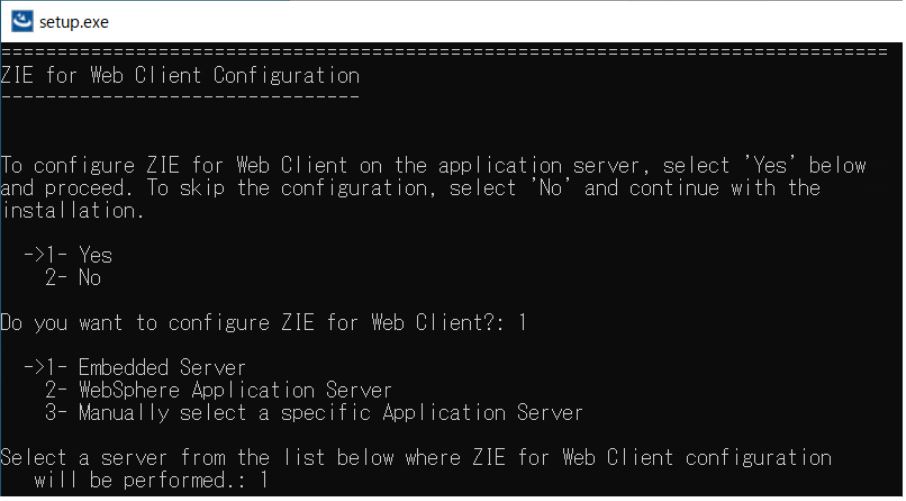Image resolution: width=906 pixels, height=501 pixels.
Task: Click the answer "1" after the configure prompt
Action: click(x=520, y=323)
